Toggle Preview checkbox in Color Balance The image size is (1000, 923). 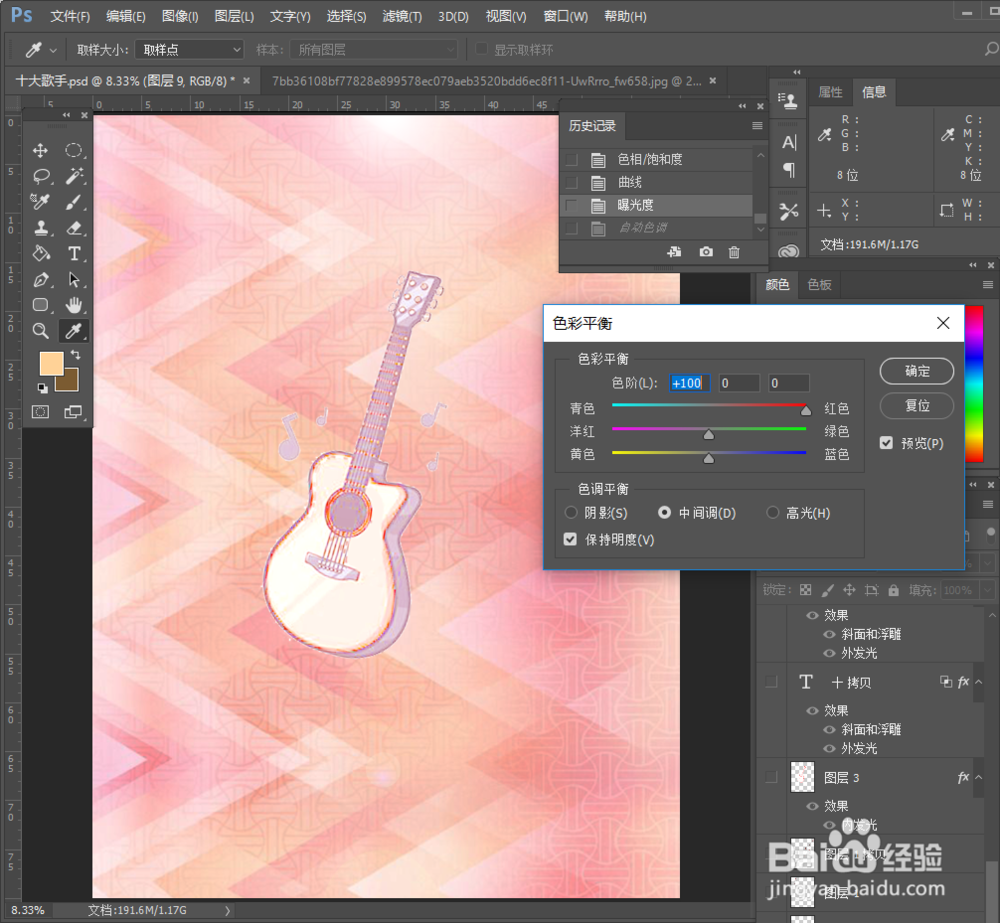pyautogui.click(x=886, y=443)
